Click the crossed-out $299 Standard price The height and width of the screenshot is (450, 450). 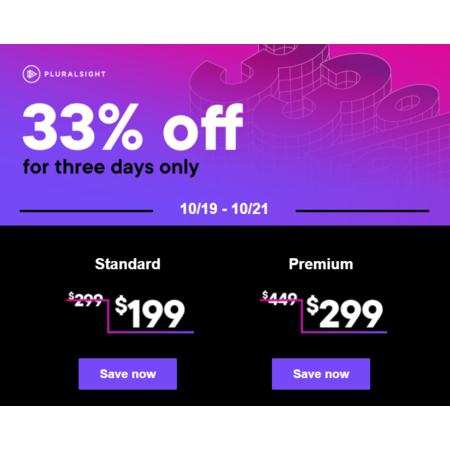coord(86,299)
